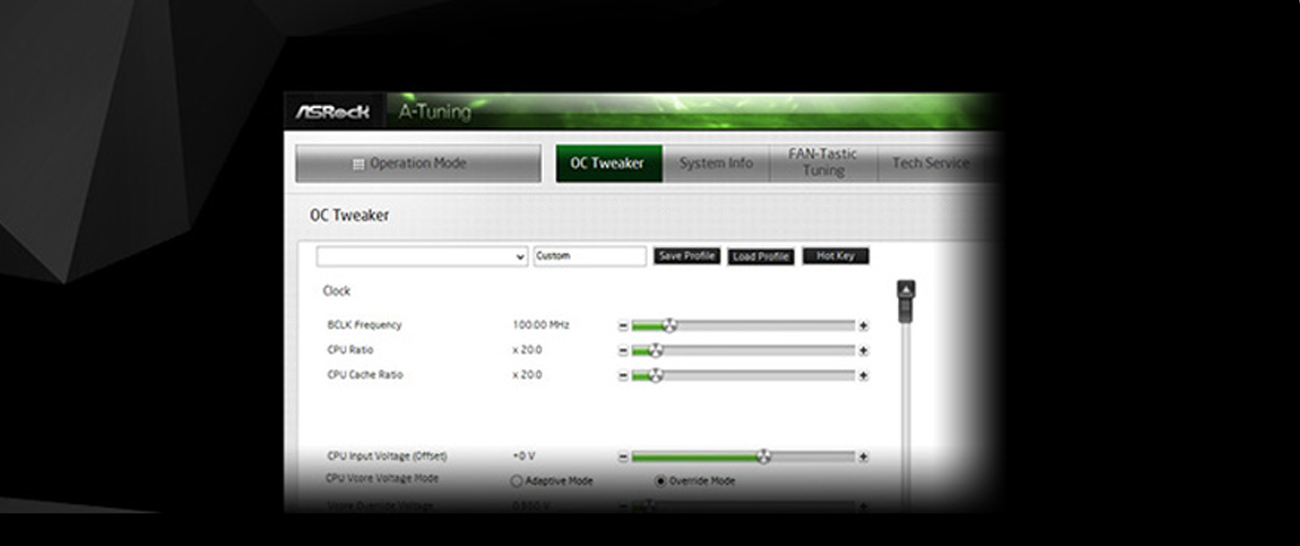Click the Hot Key button
Screen dimensions: 1300x546
point(835,256)
